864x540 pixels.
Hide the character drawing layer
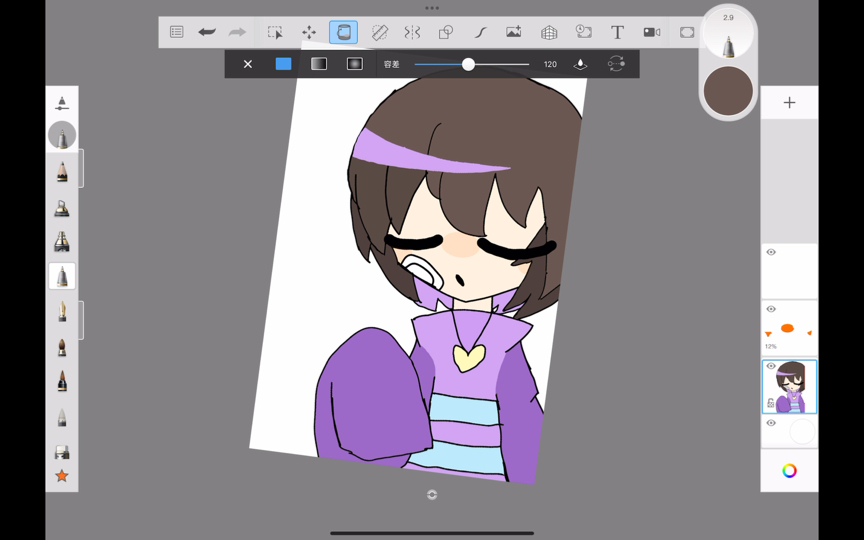[771, 366]
